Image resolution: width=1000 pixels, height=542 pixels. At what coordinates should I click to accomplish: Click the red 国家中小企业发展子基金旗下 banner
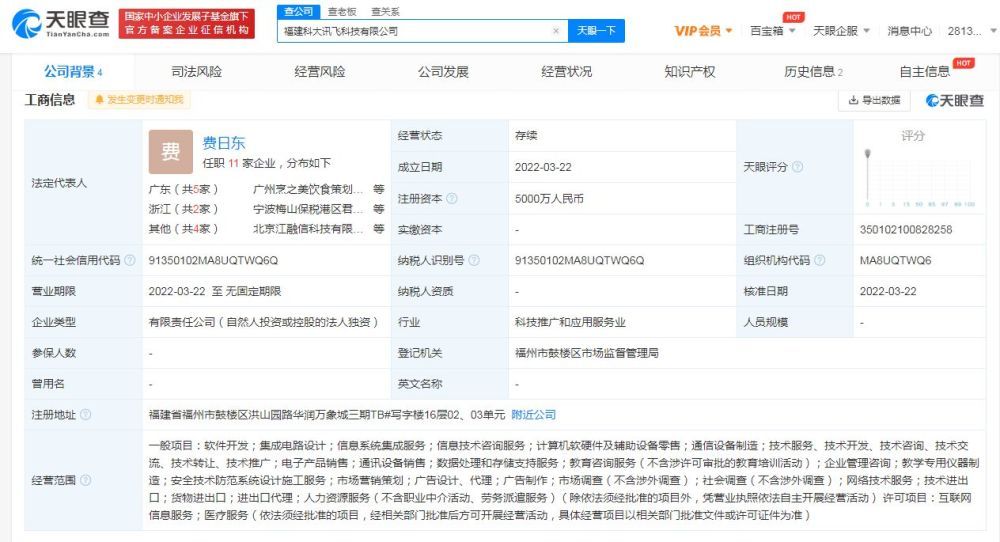tap(187, 24)
